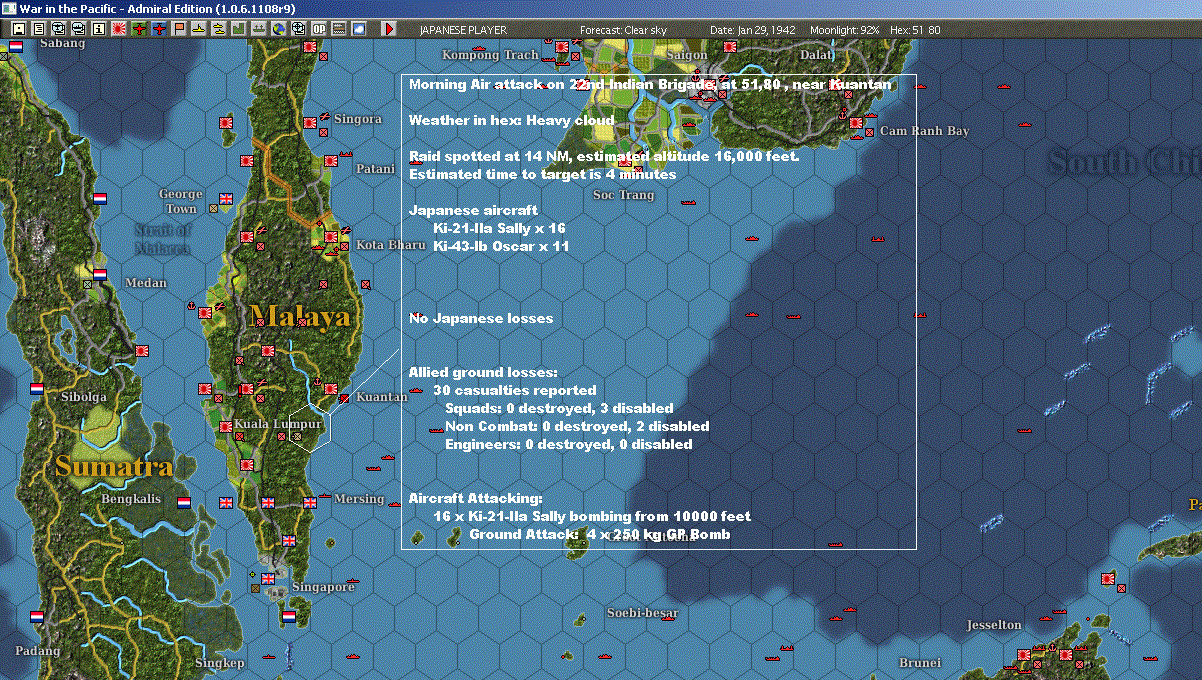1202x680 pixels.
Task: Click 'Forecast: Clear sky' in status bar
Action: point(623,30)
